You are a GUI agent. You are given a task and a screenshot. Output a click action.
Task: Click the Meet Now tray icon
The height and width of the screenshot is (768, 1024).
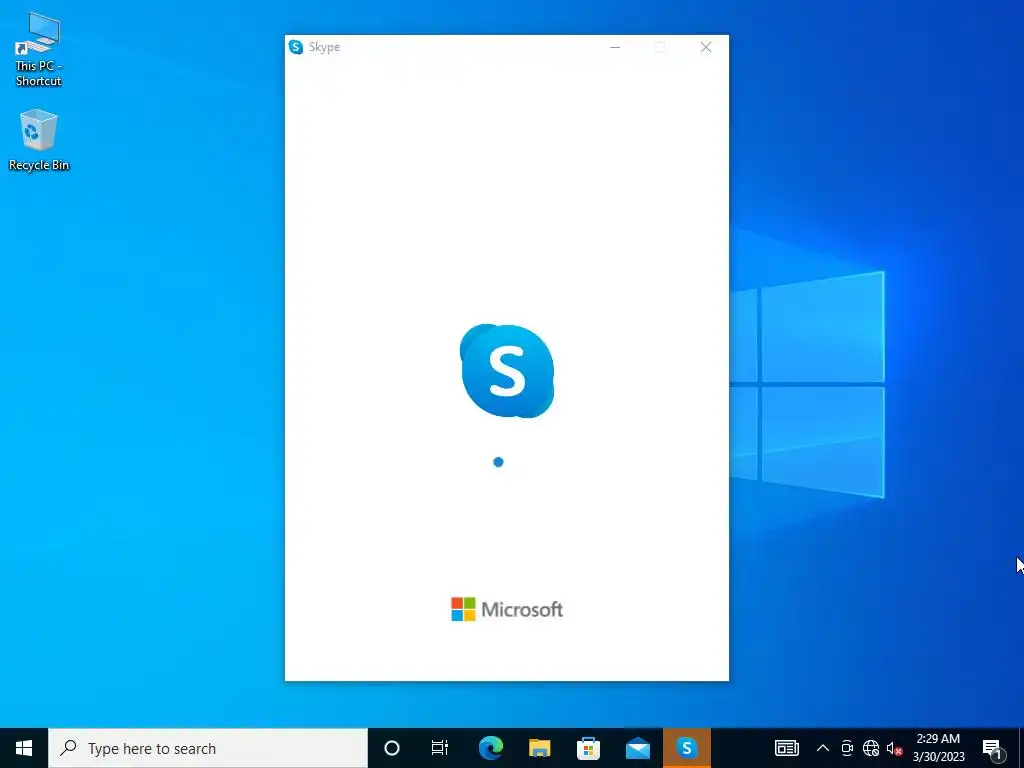(847, 748)
